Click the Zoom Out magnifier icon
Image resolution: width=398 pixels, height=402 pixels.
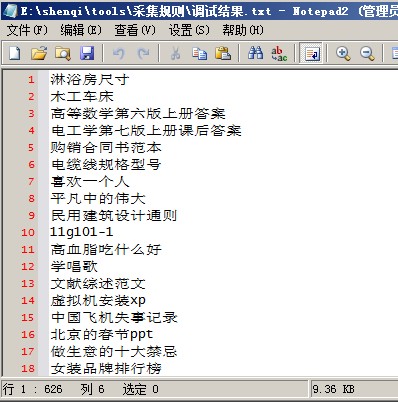367,53
